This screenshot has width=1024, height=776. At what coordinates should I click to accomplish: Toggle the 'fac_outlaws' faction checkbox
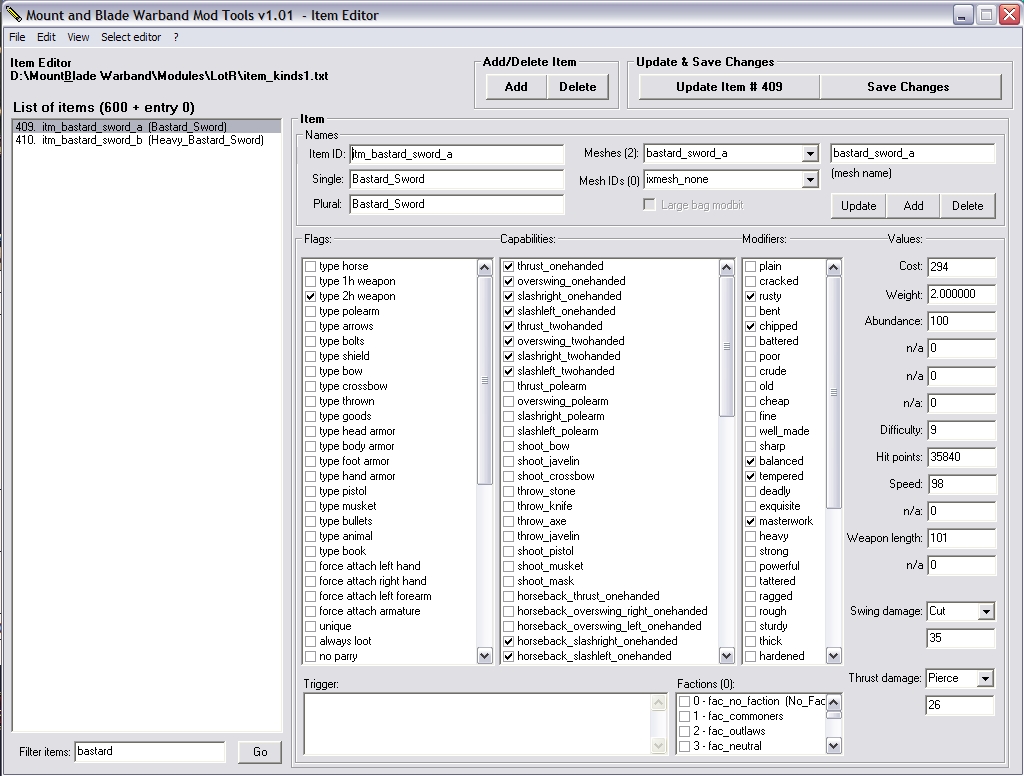tap(685, 732)
